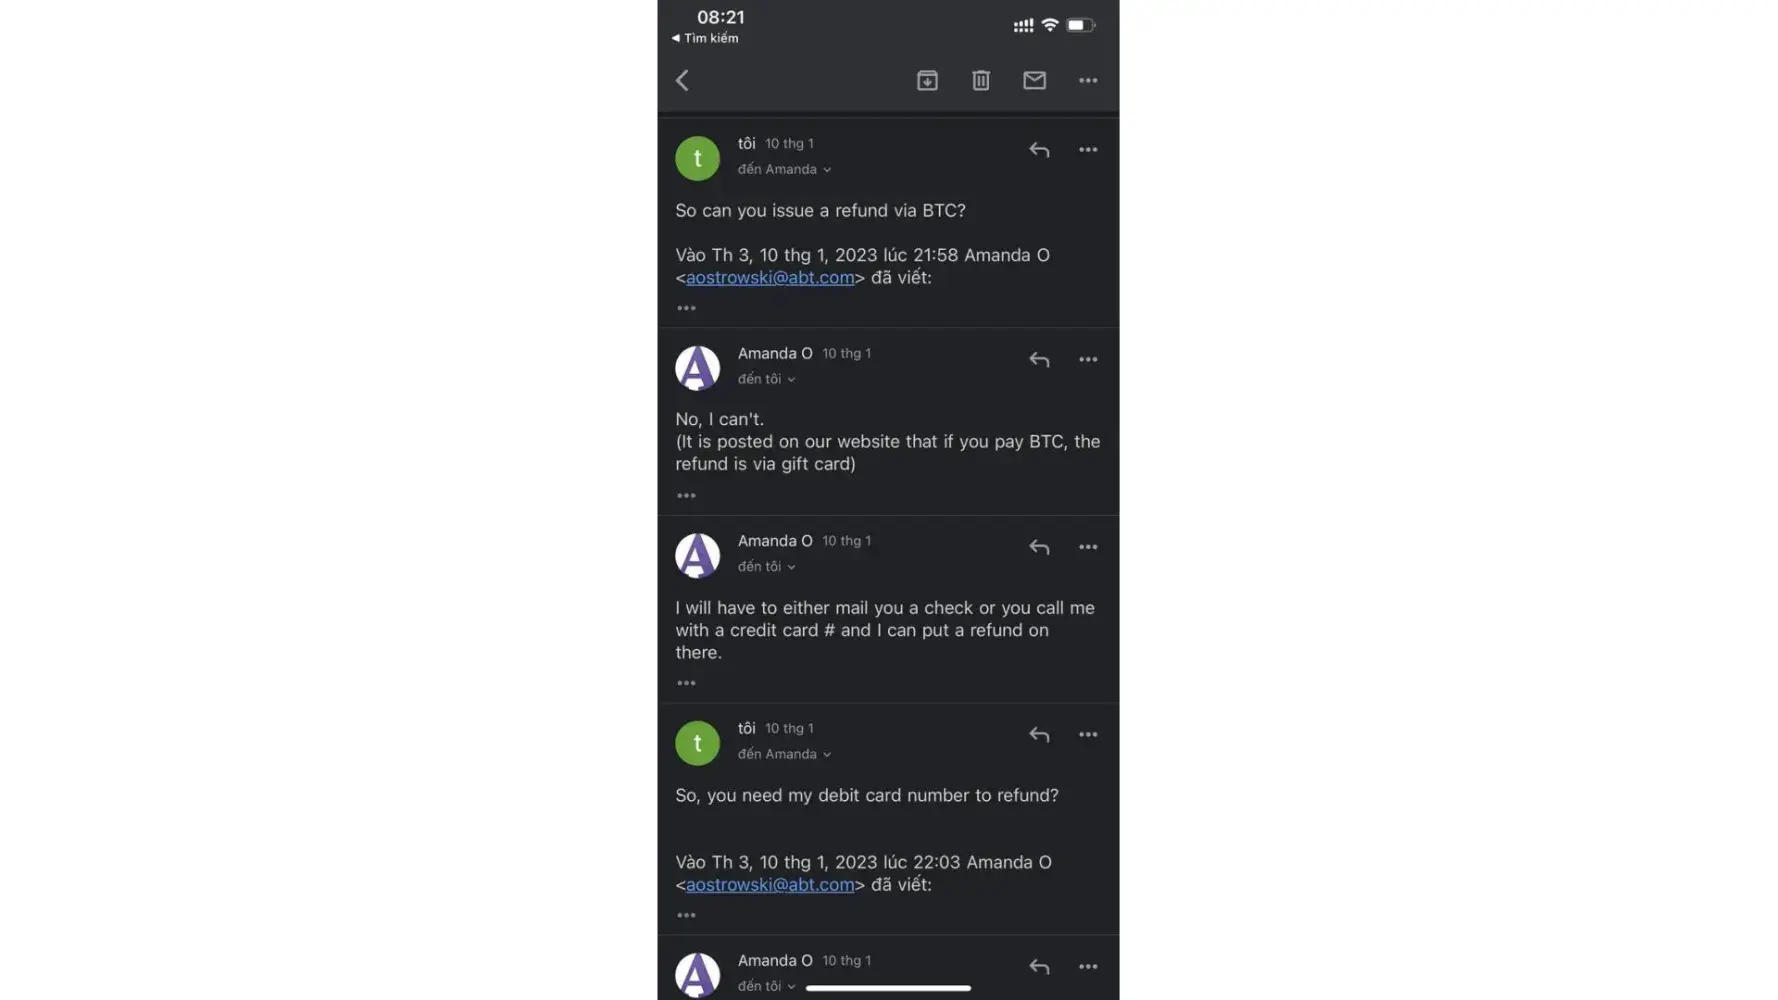Viewport: 1778px width, 1000px height.
Task: Mark the conversation as unread
Action: [1034, 80]
